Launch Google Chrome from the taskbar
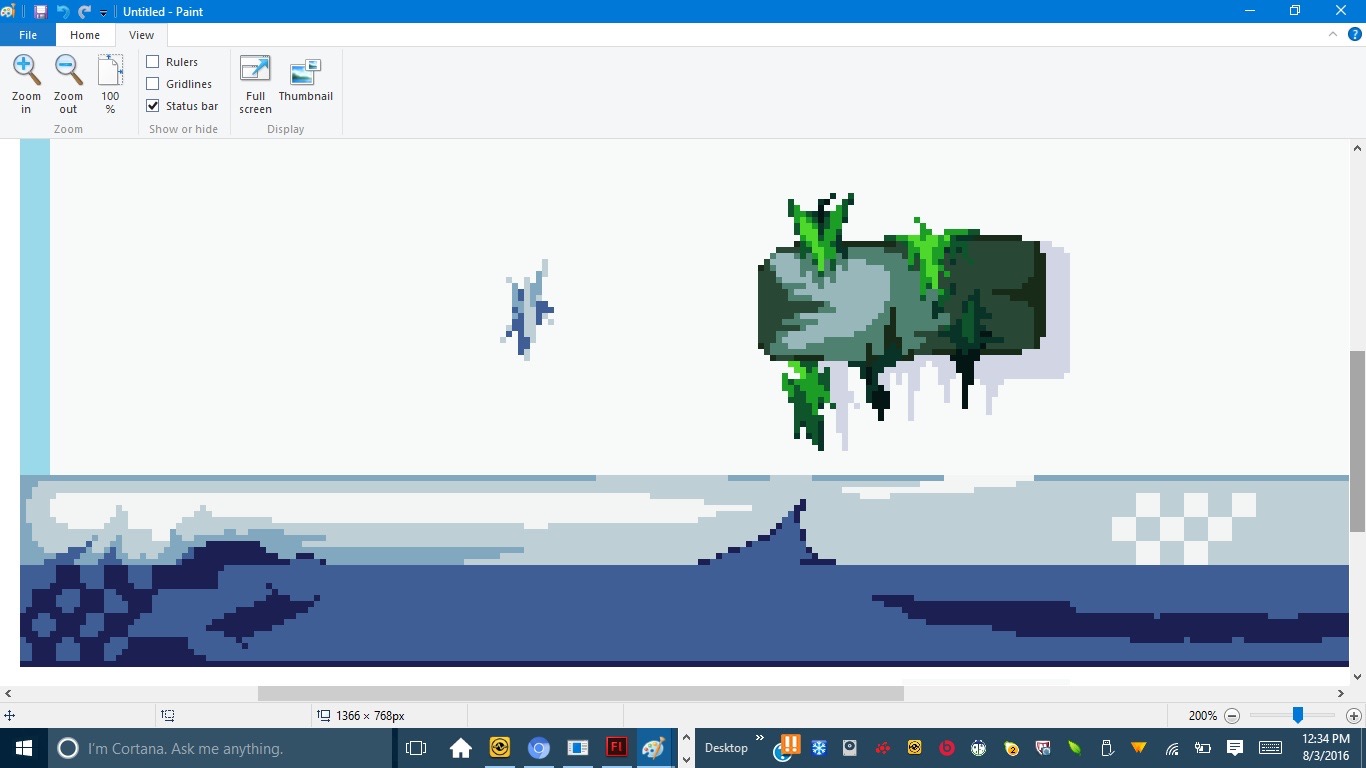Image resolution: width=1366 pixels, height=768 pixels. [539, 748]
